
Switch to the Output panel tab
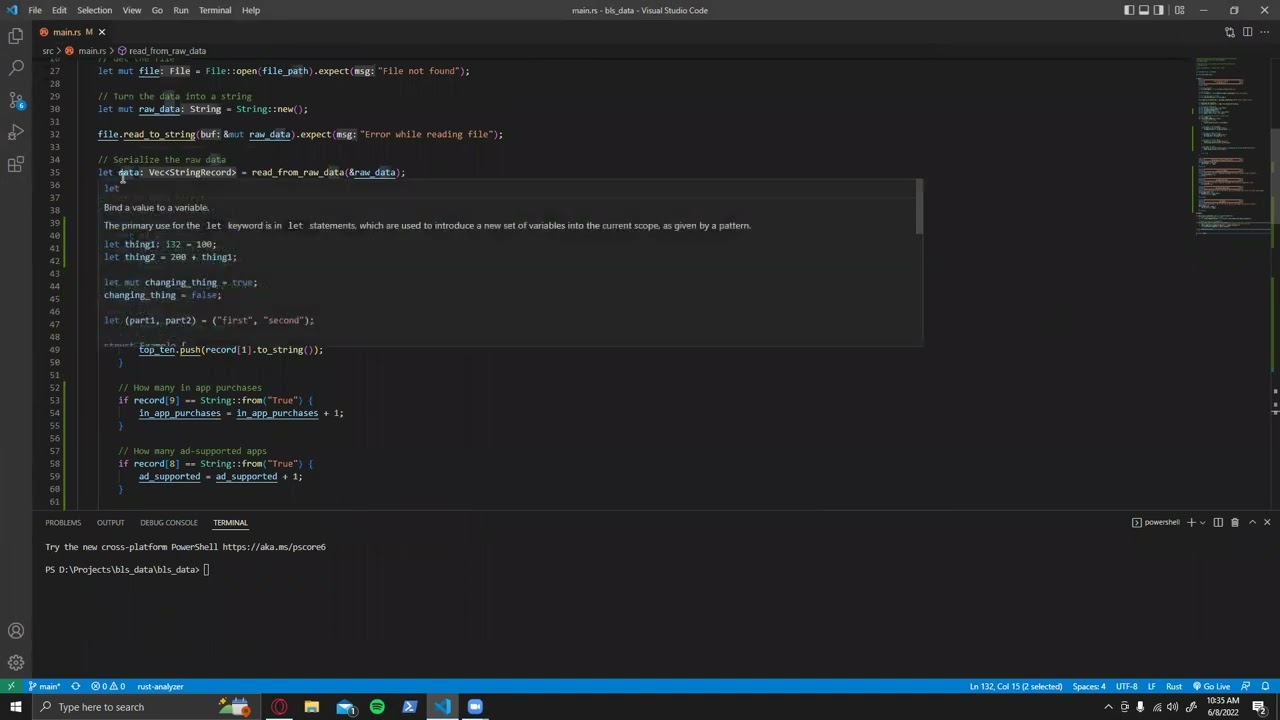pos(110,522)
